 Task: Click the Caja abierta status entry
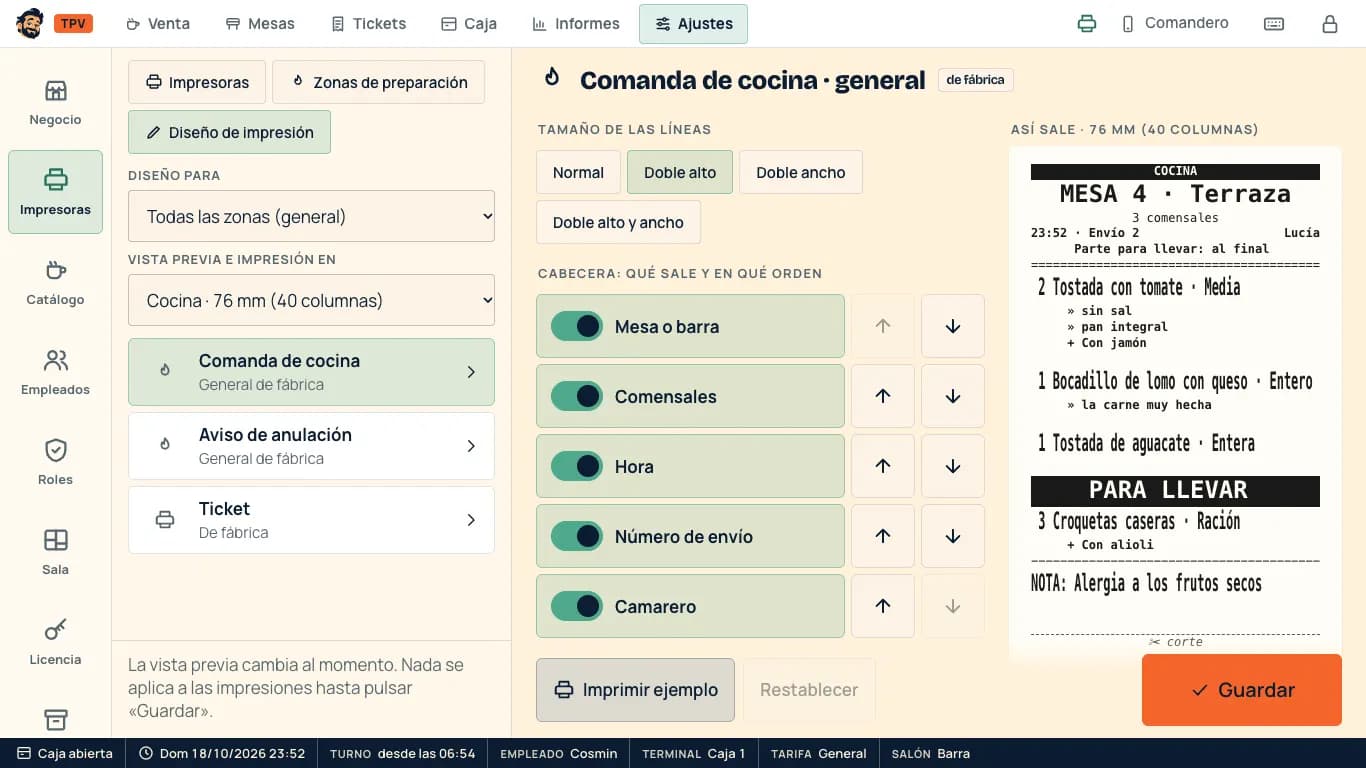pyautogui.click(x=64, y=753)
